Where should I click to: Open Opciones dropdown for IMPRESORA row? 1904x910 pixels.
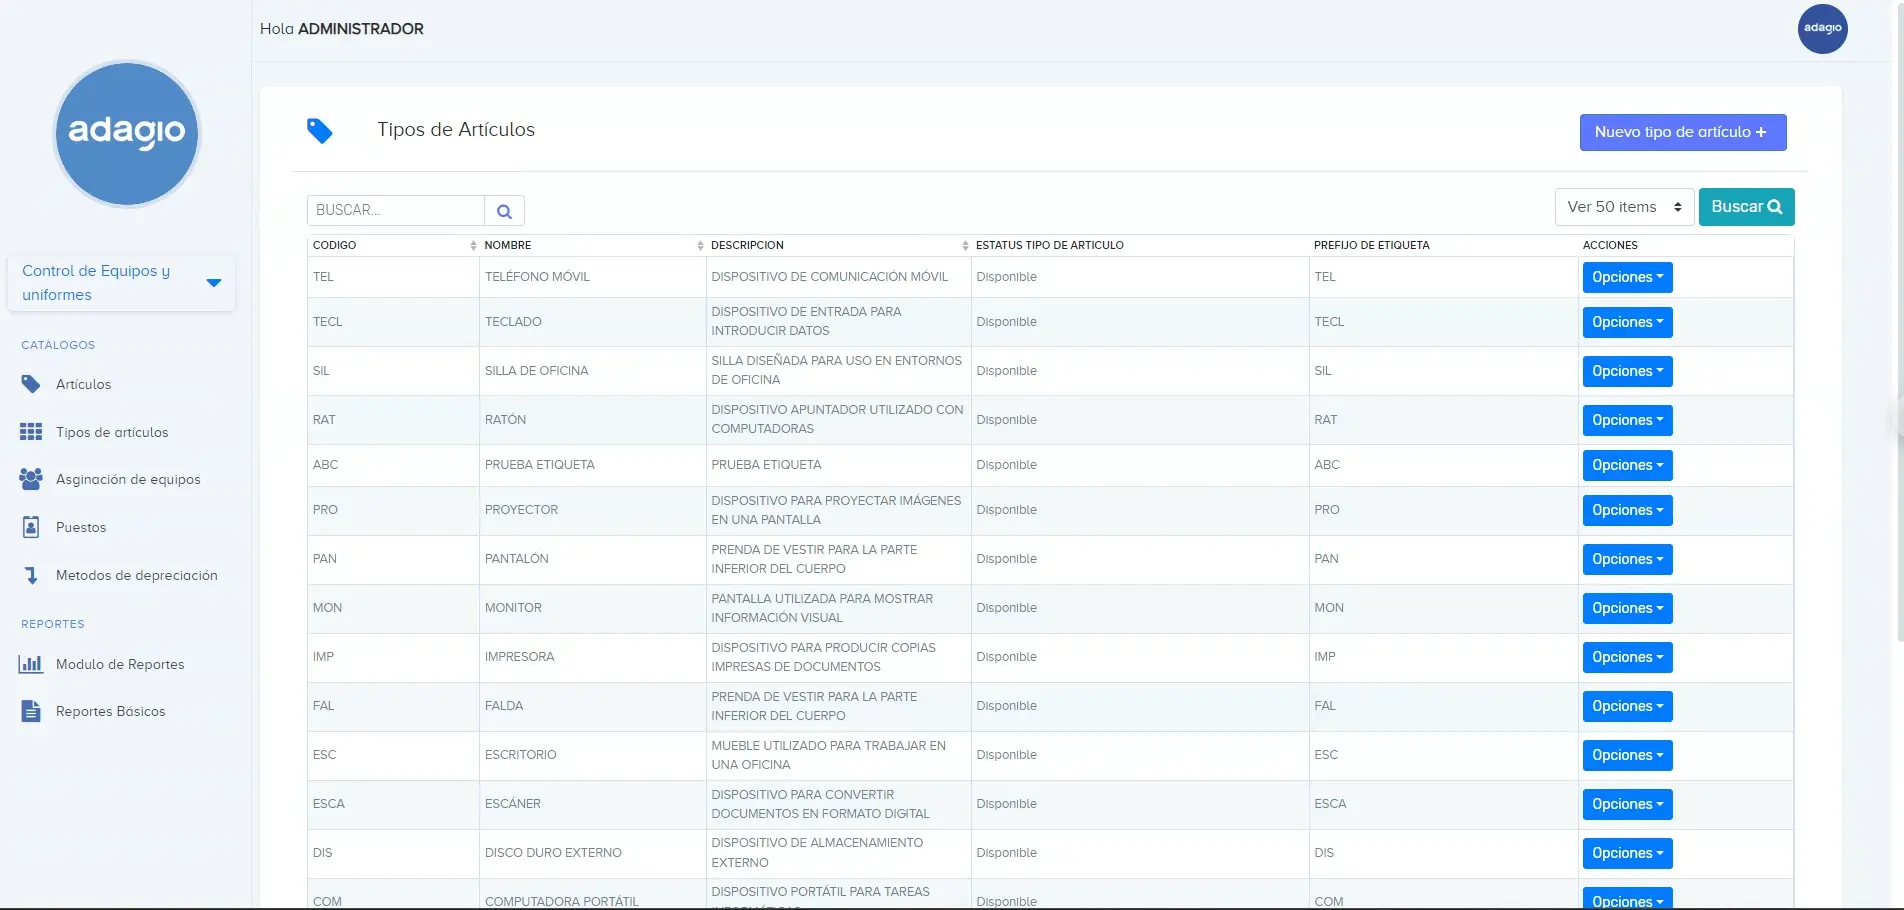click(x=1627, y=657)
